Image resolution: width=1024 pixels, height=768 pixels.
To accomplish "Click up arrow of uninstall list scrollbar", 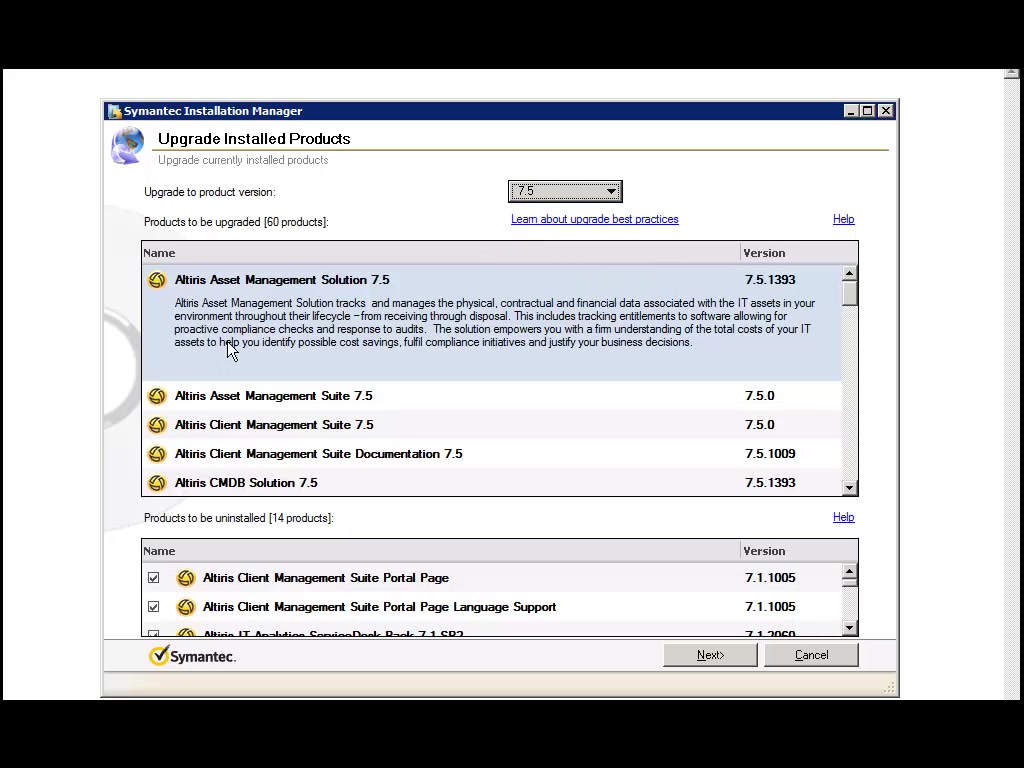I will [849, 571].
